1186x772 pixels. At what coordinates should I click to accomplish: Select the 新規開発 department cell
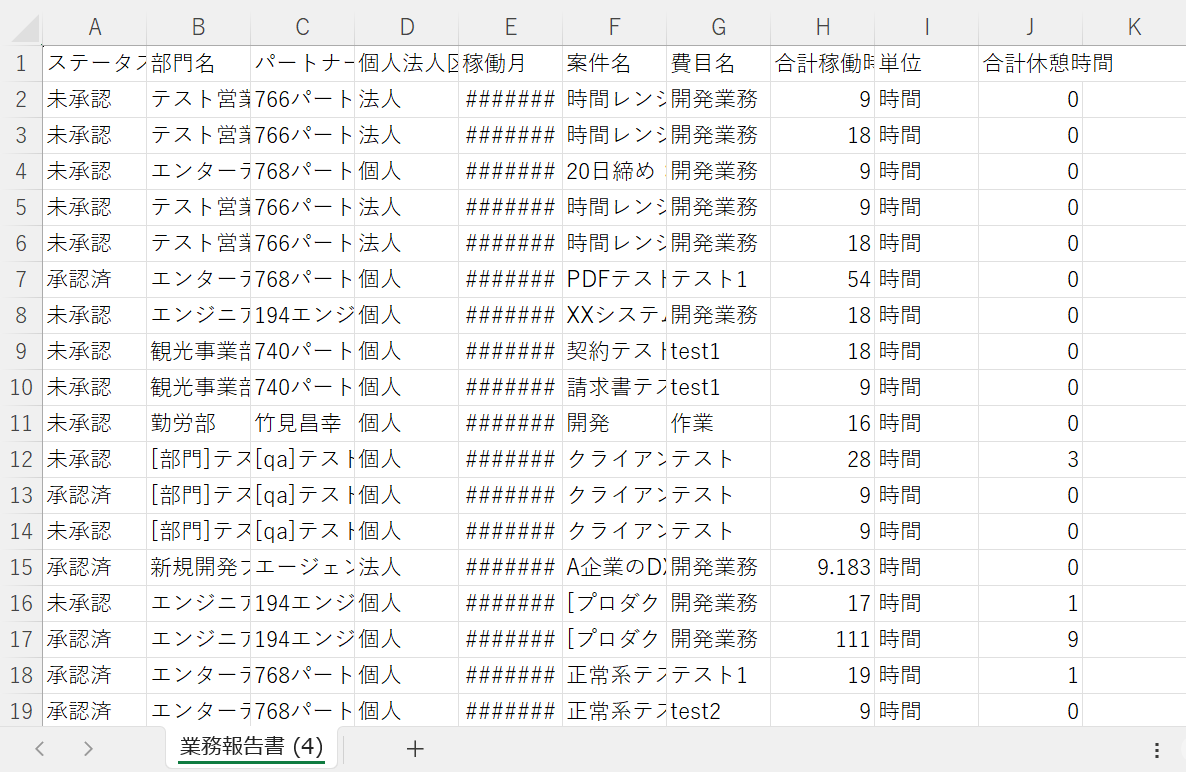[x=198, y=567]
